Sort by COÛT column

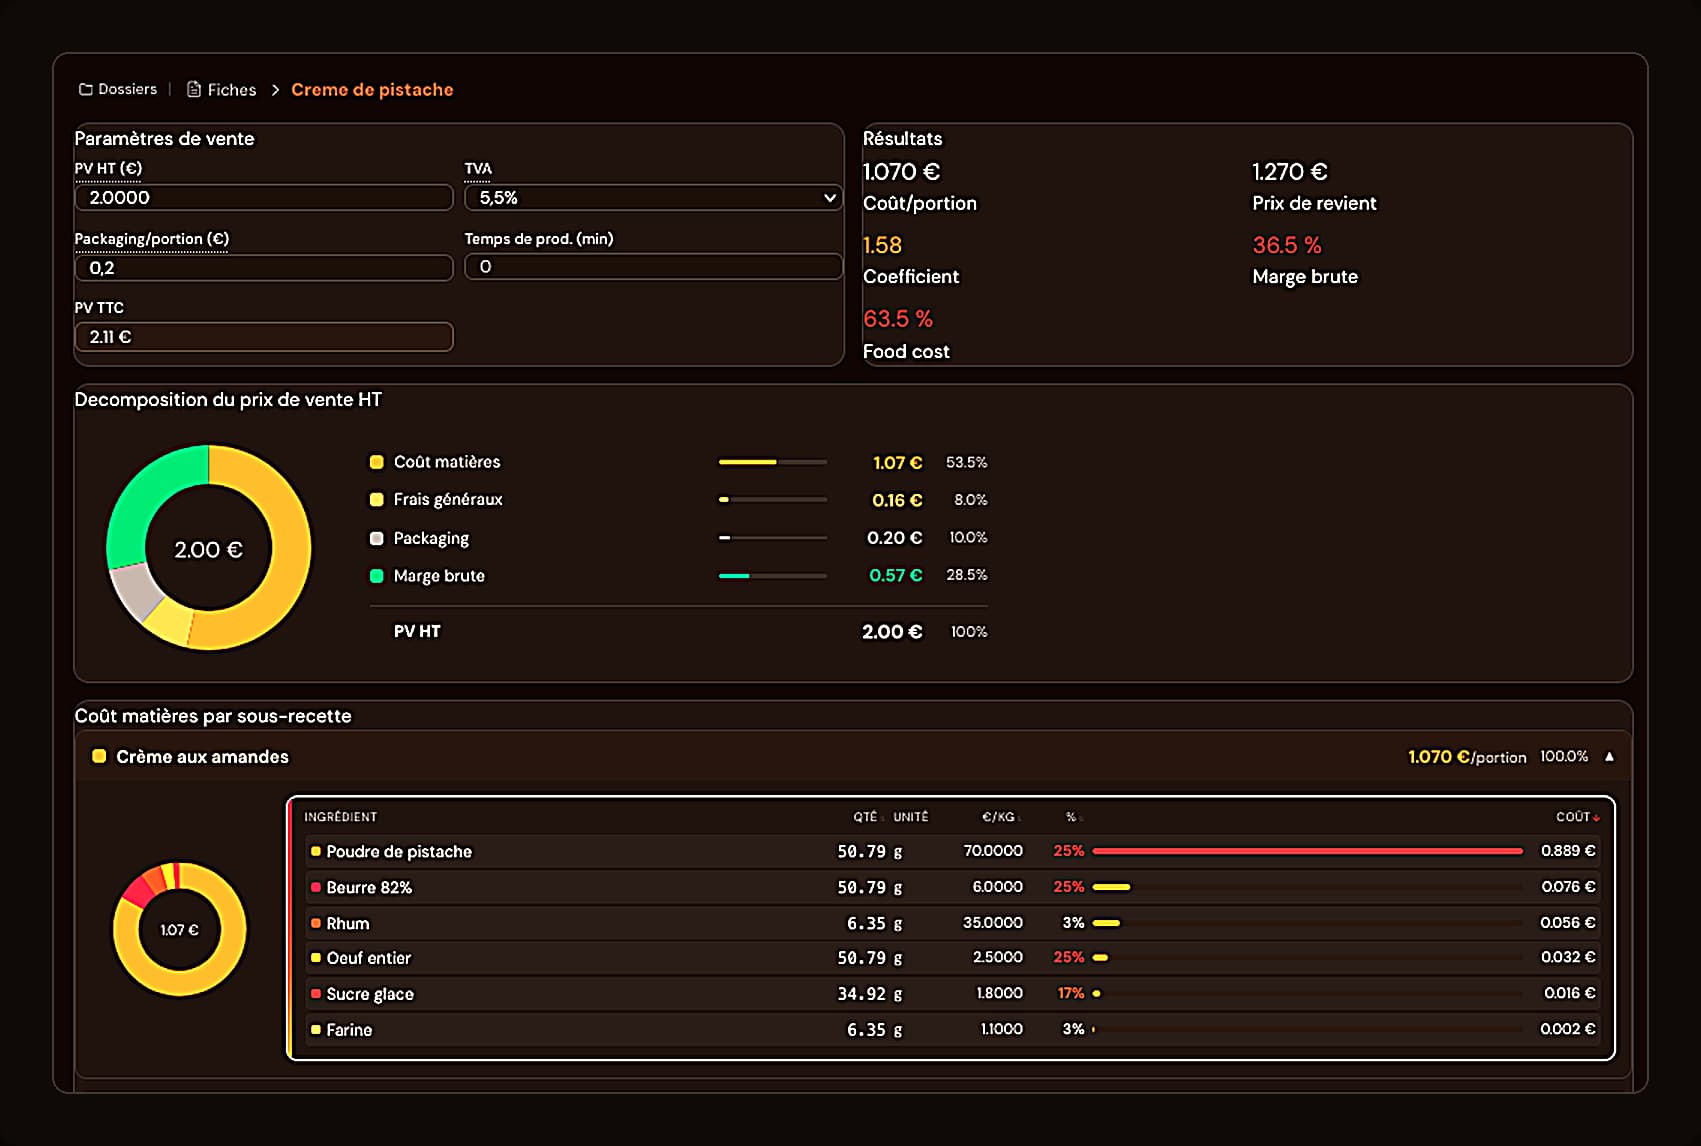[x=1576, y=817]
